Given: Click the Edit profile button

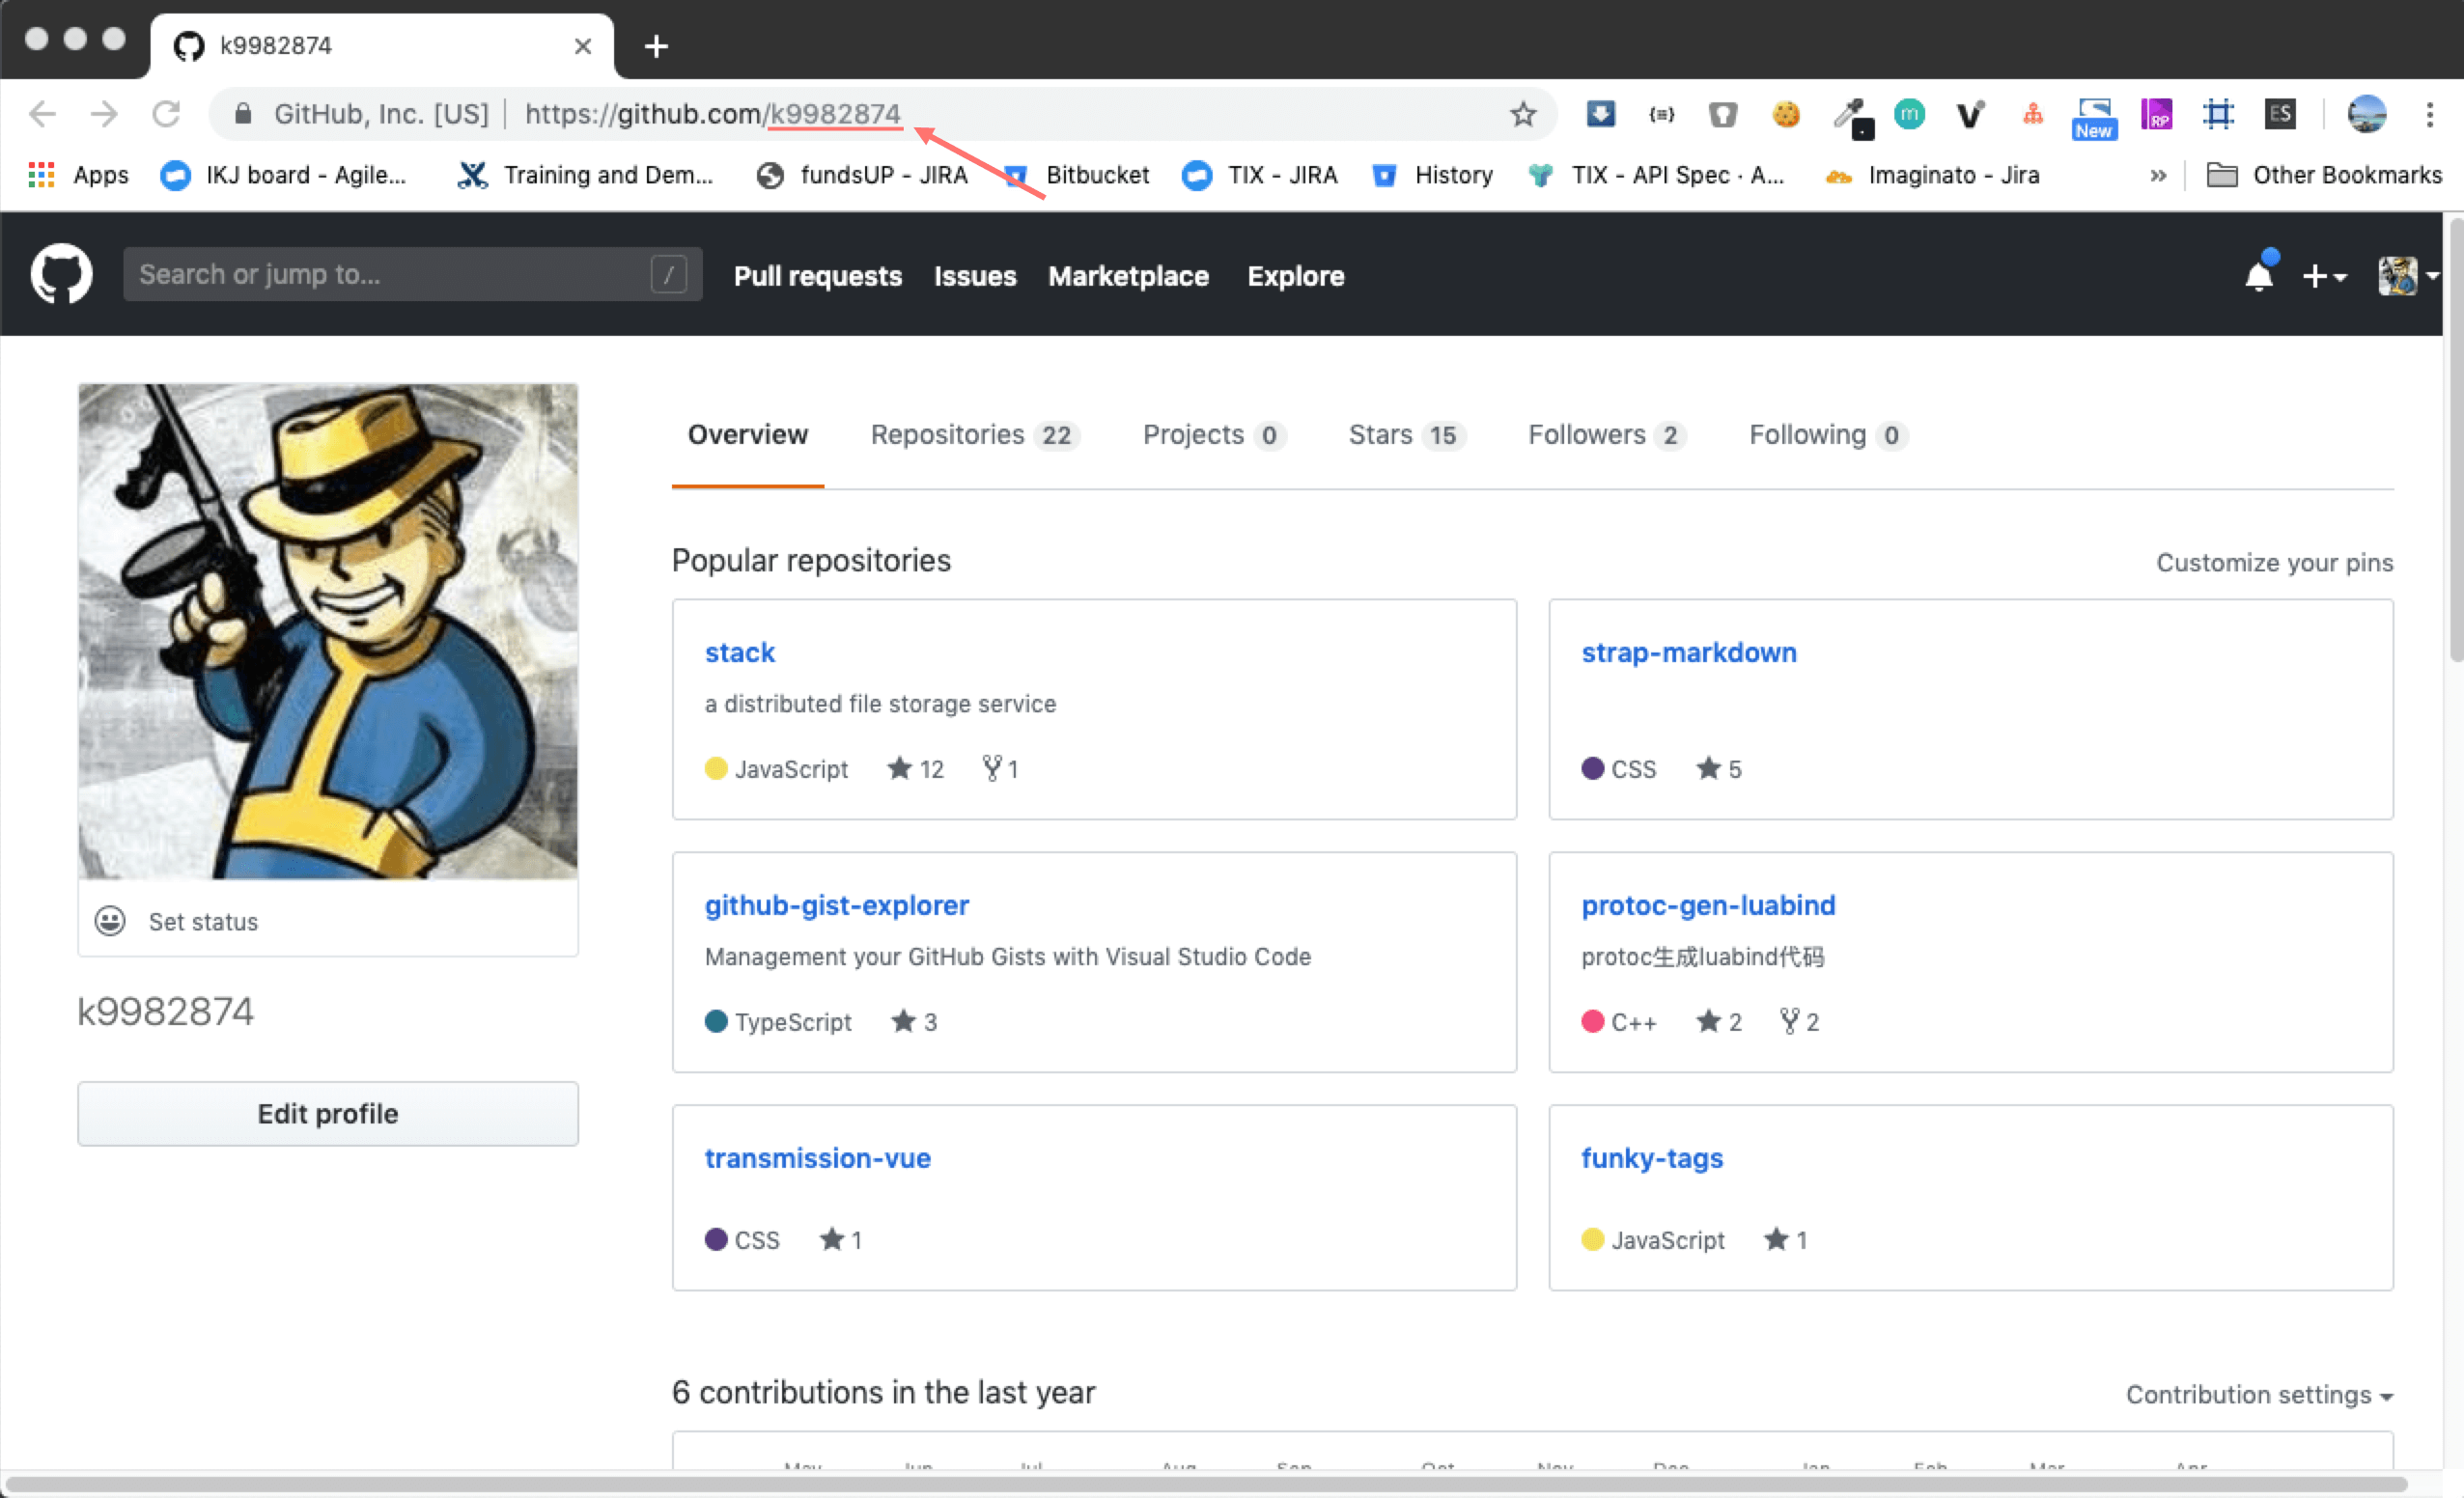Looking at the screenshot, I should click(327, 1113).
